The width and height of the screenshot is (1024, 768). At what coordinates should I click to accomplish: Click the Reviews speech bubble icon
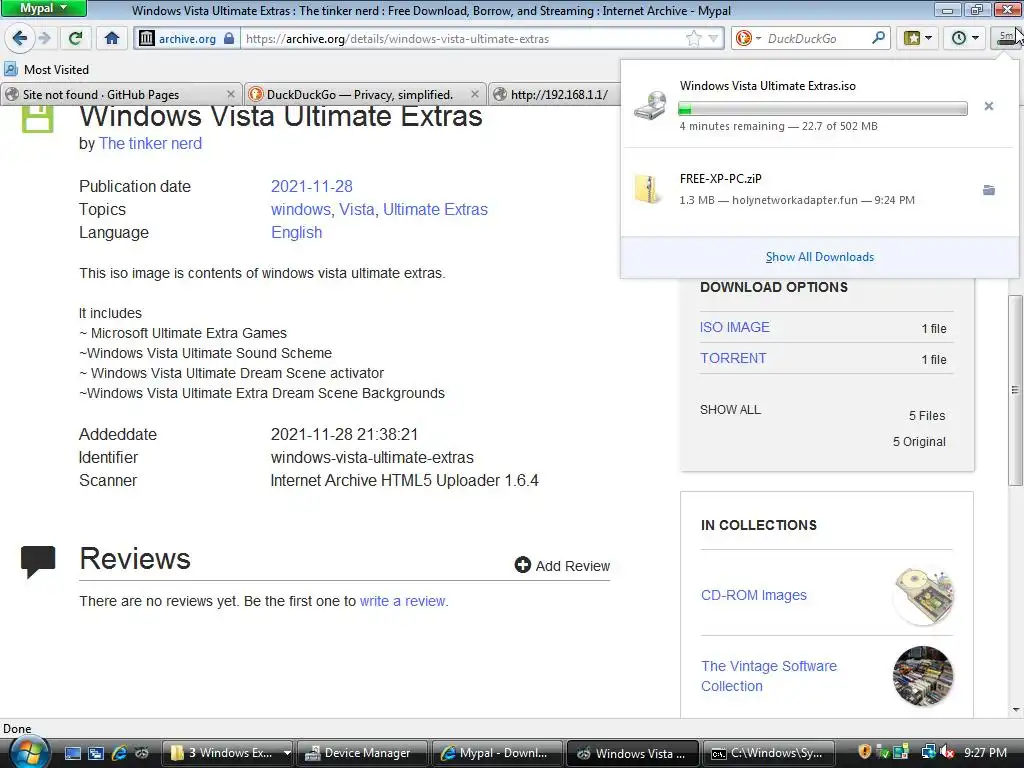[38, 562]
